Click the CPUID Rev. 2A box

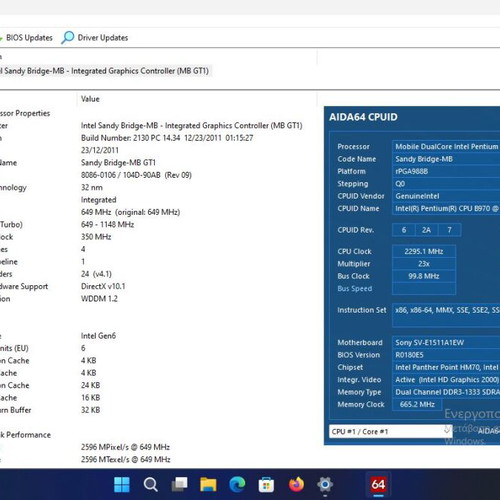(x=426, y=230)
